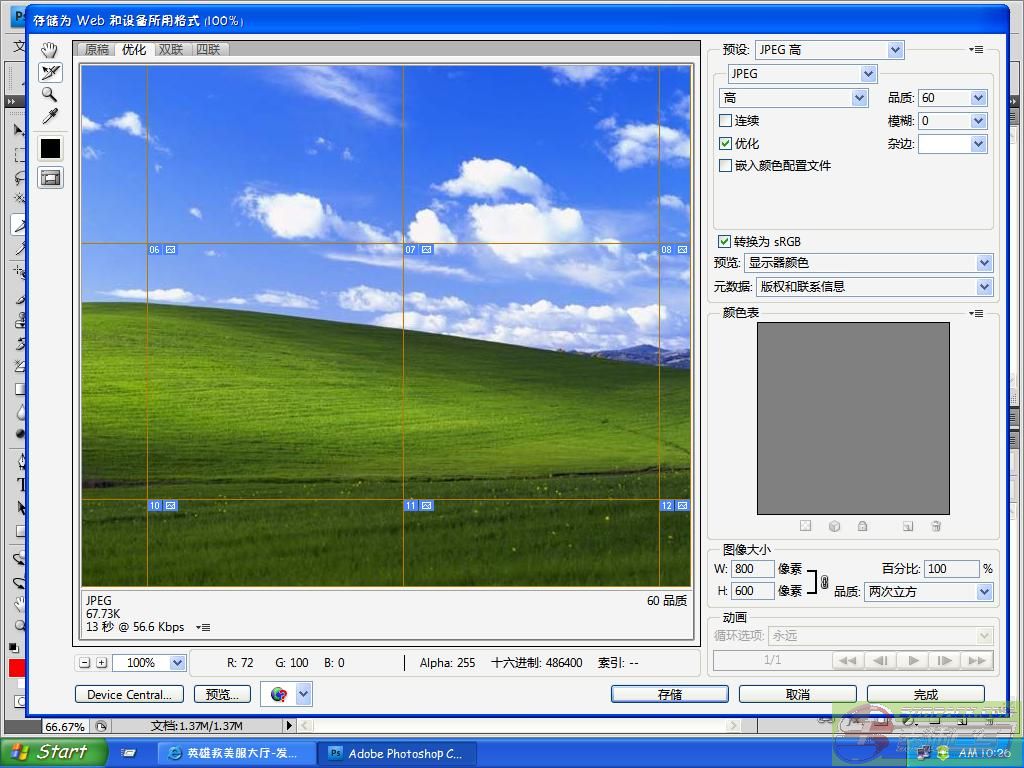
Task: Open the 英雄救美服大厅 browser taskbar item
Action: pos(237,754)
